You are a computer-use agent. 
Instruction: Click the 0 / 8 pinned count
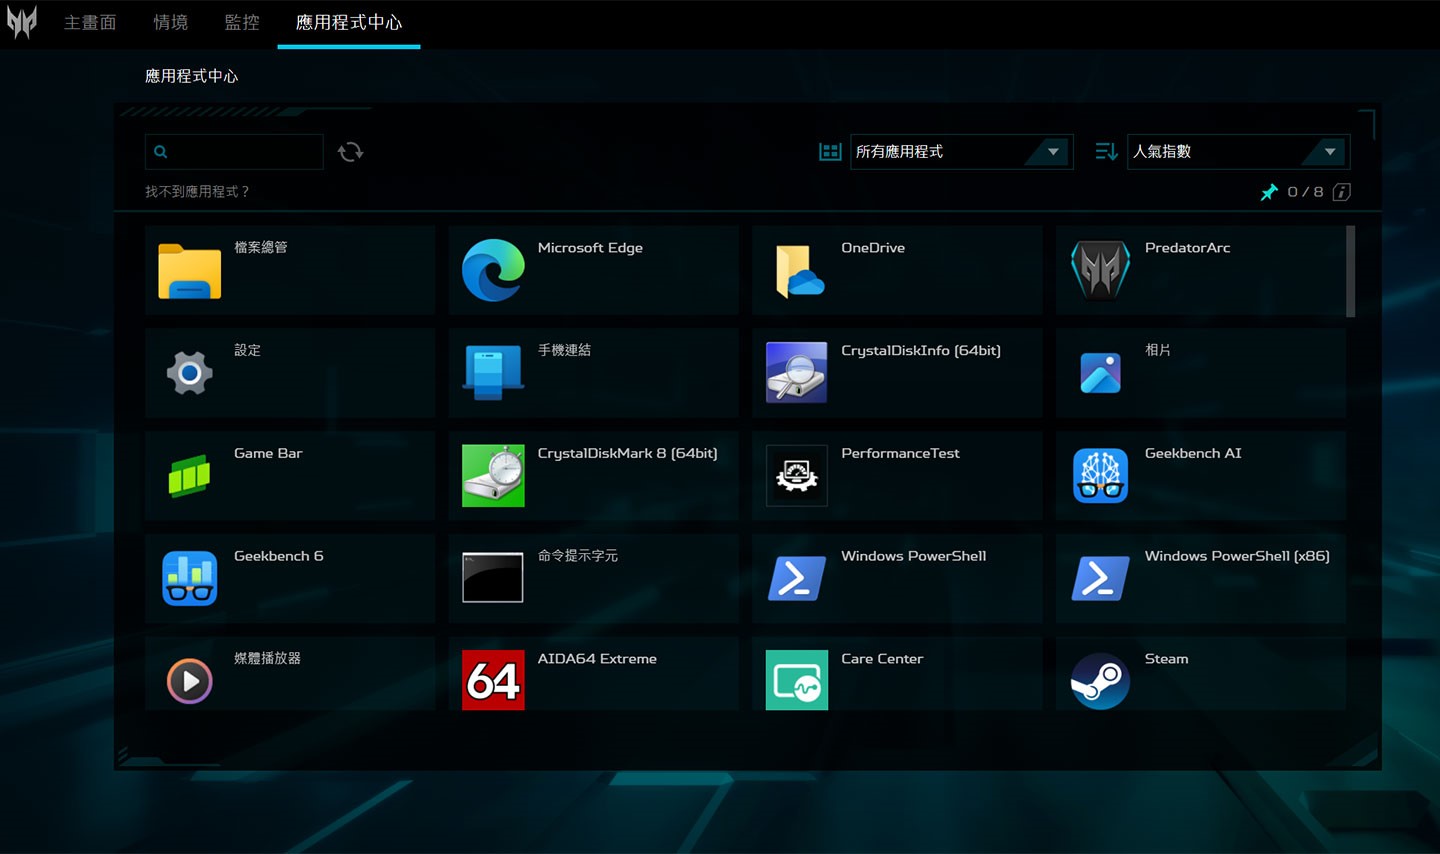tap(1305, 192)
